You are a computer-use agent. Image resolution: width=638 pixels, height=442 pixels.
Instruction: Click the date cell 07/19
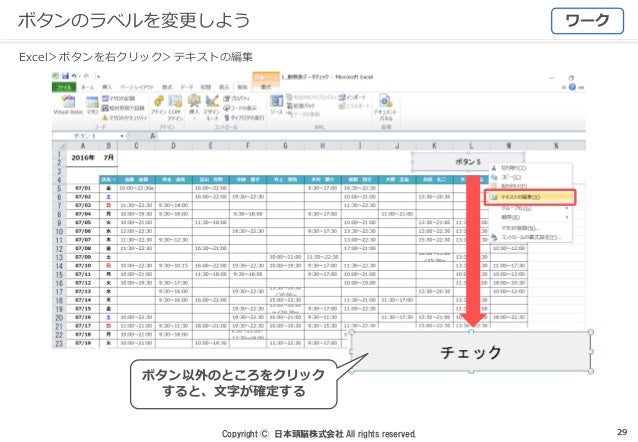coord(83,343)
